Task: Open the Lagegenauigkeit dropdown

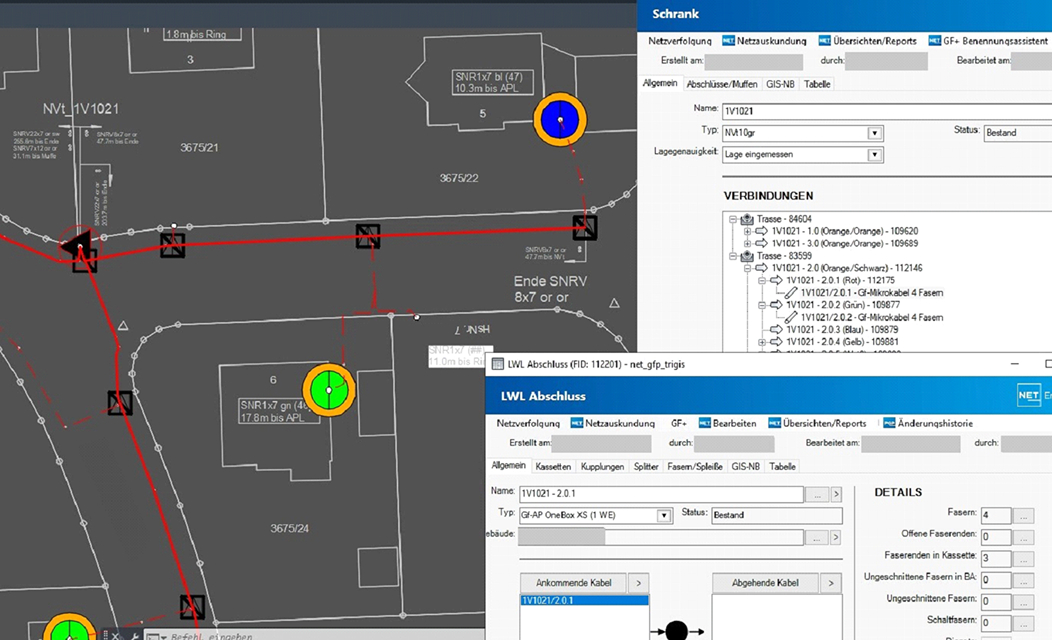Action: pos(874,154)
